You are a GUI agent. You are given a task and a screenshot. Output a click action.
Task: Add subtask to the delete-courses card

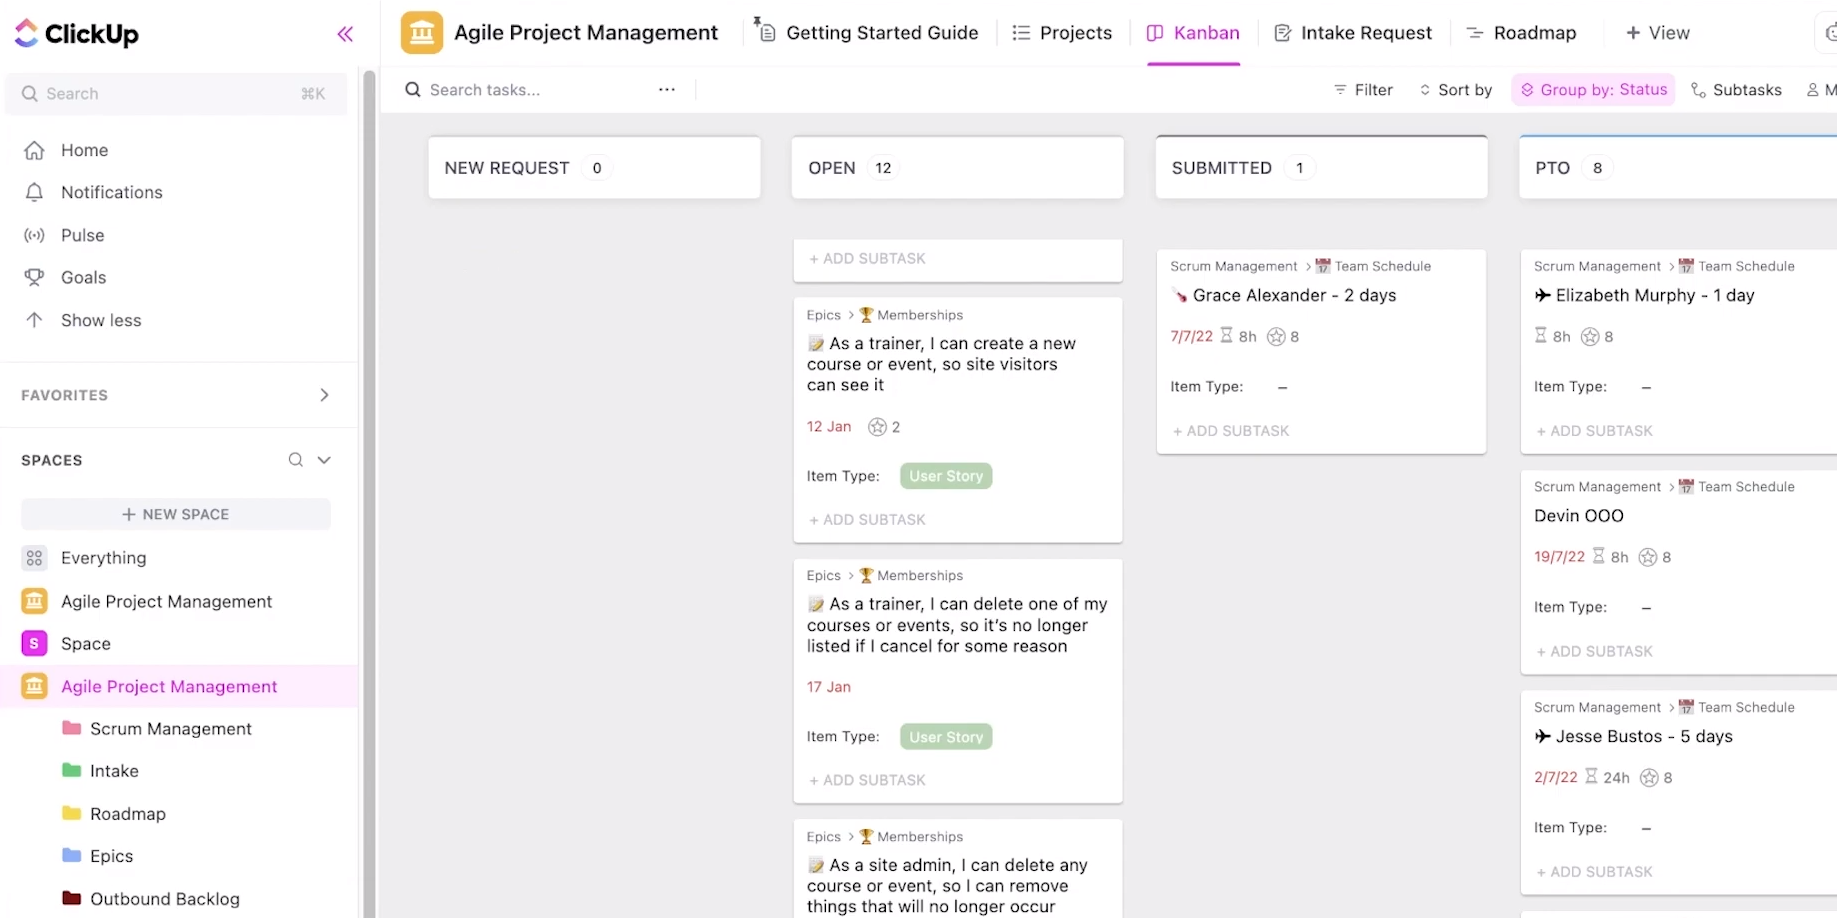click(x=867, y=780)
